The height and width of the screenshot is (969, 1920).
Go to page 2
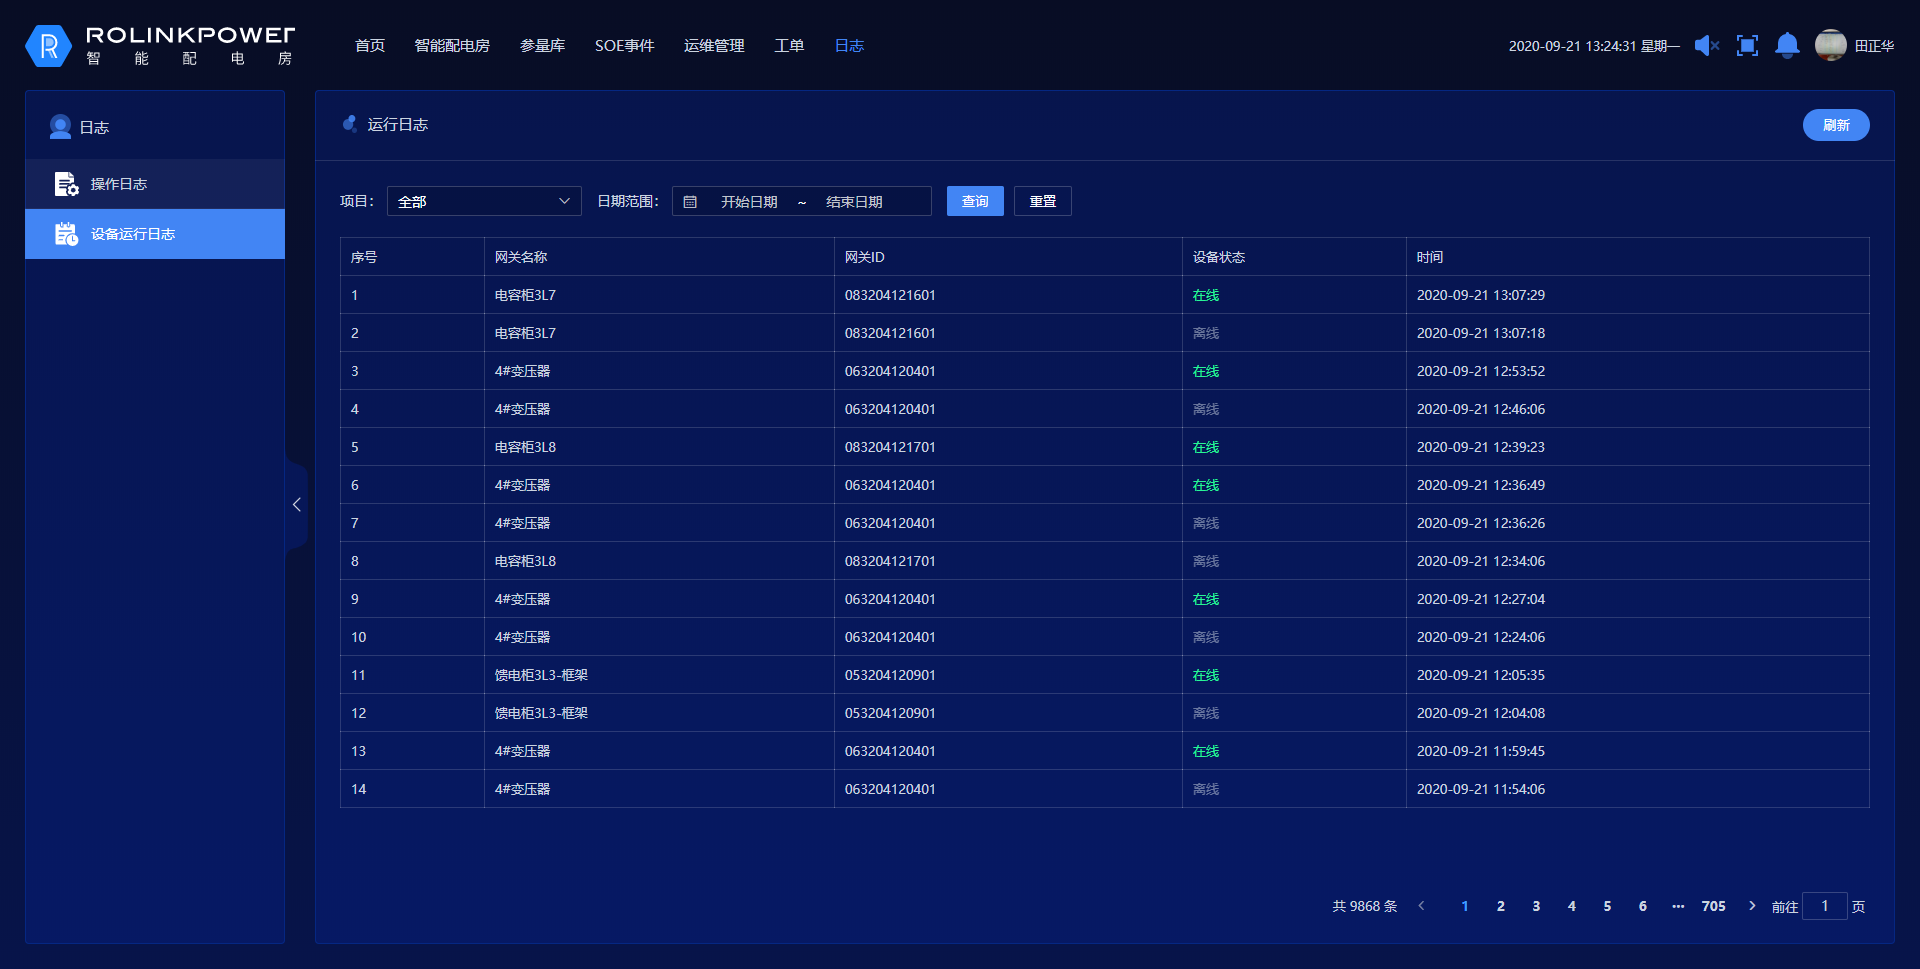coord(1501,906)
